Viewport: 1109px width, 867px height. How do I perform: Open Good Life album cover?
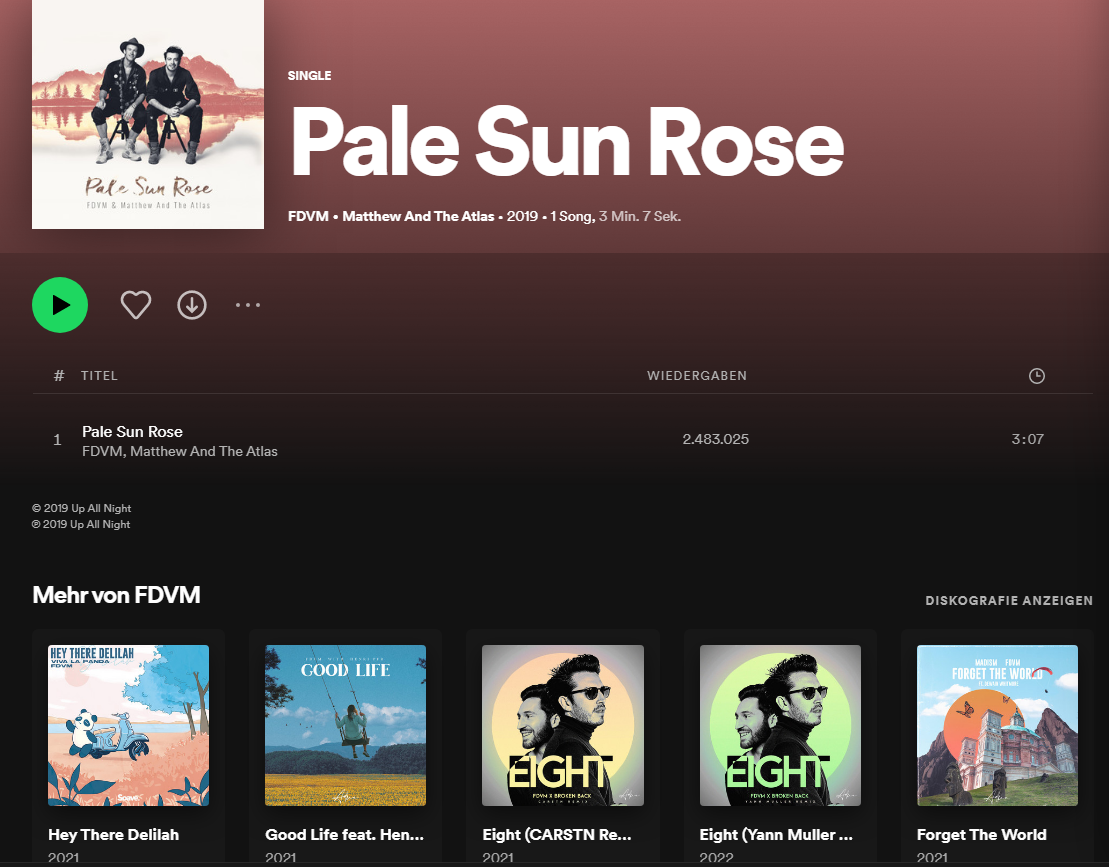(x=345, y=725)
